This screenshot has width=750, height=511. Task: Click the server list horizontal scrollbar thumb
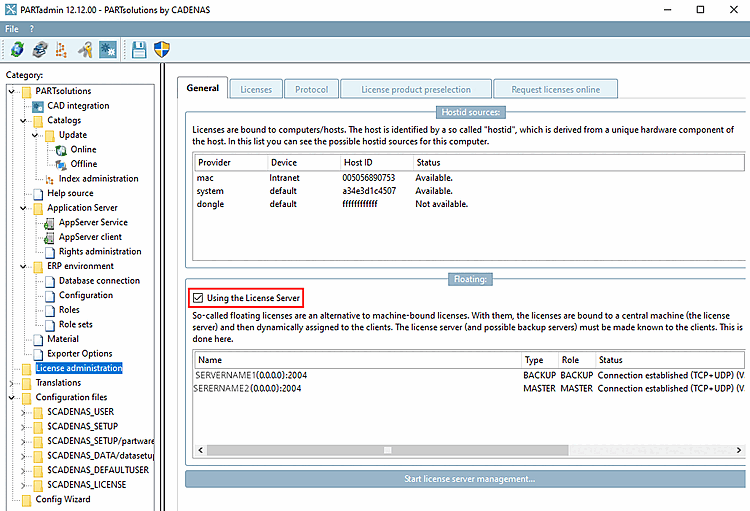[388, 450]
